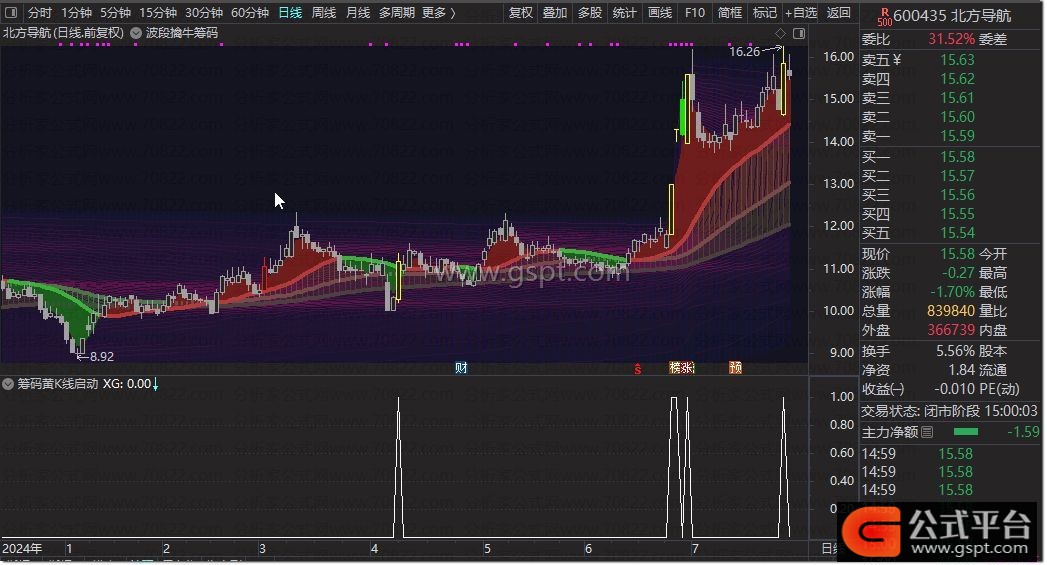Switch to the 5分钟 period
1047x565 pixels.
coord(116,13)
